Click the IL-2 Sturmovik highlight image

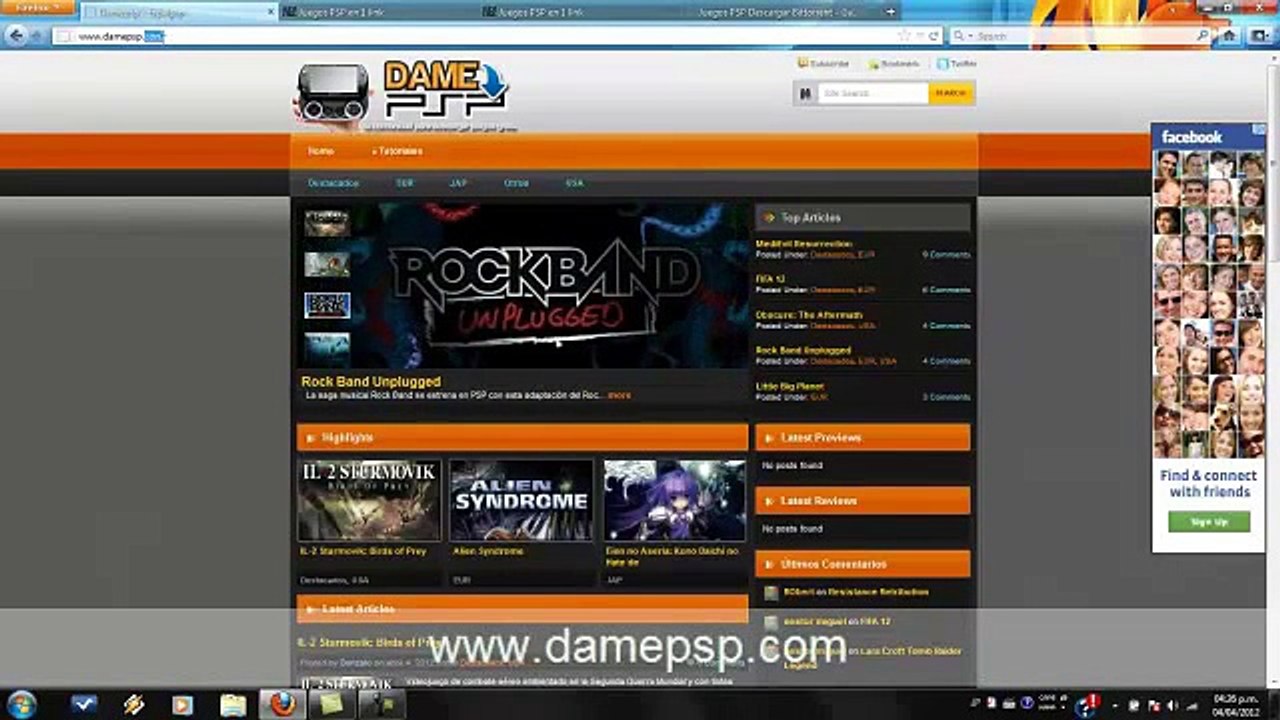point(369,500)
